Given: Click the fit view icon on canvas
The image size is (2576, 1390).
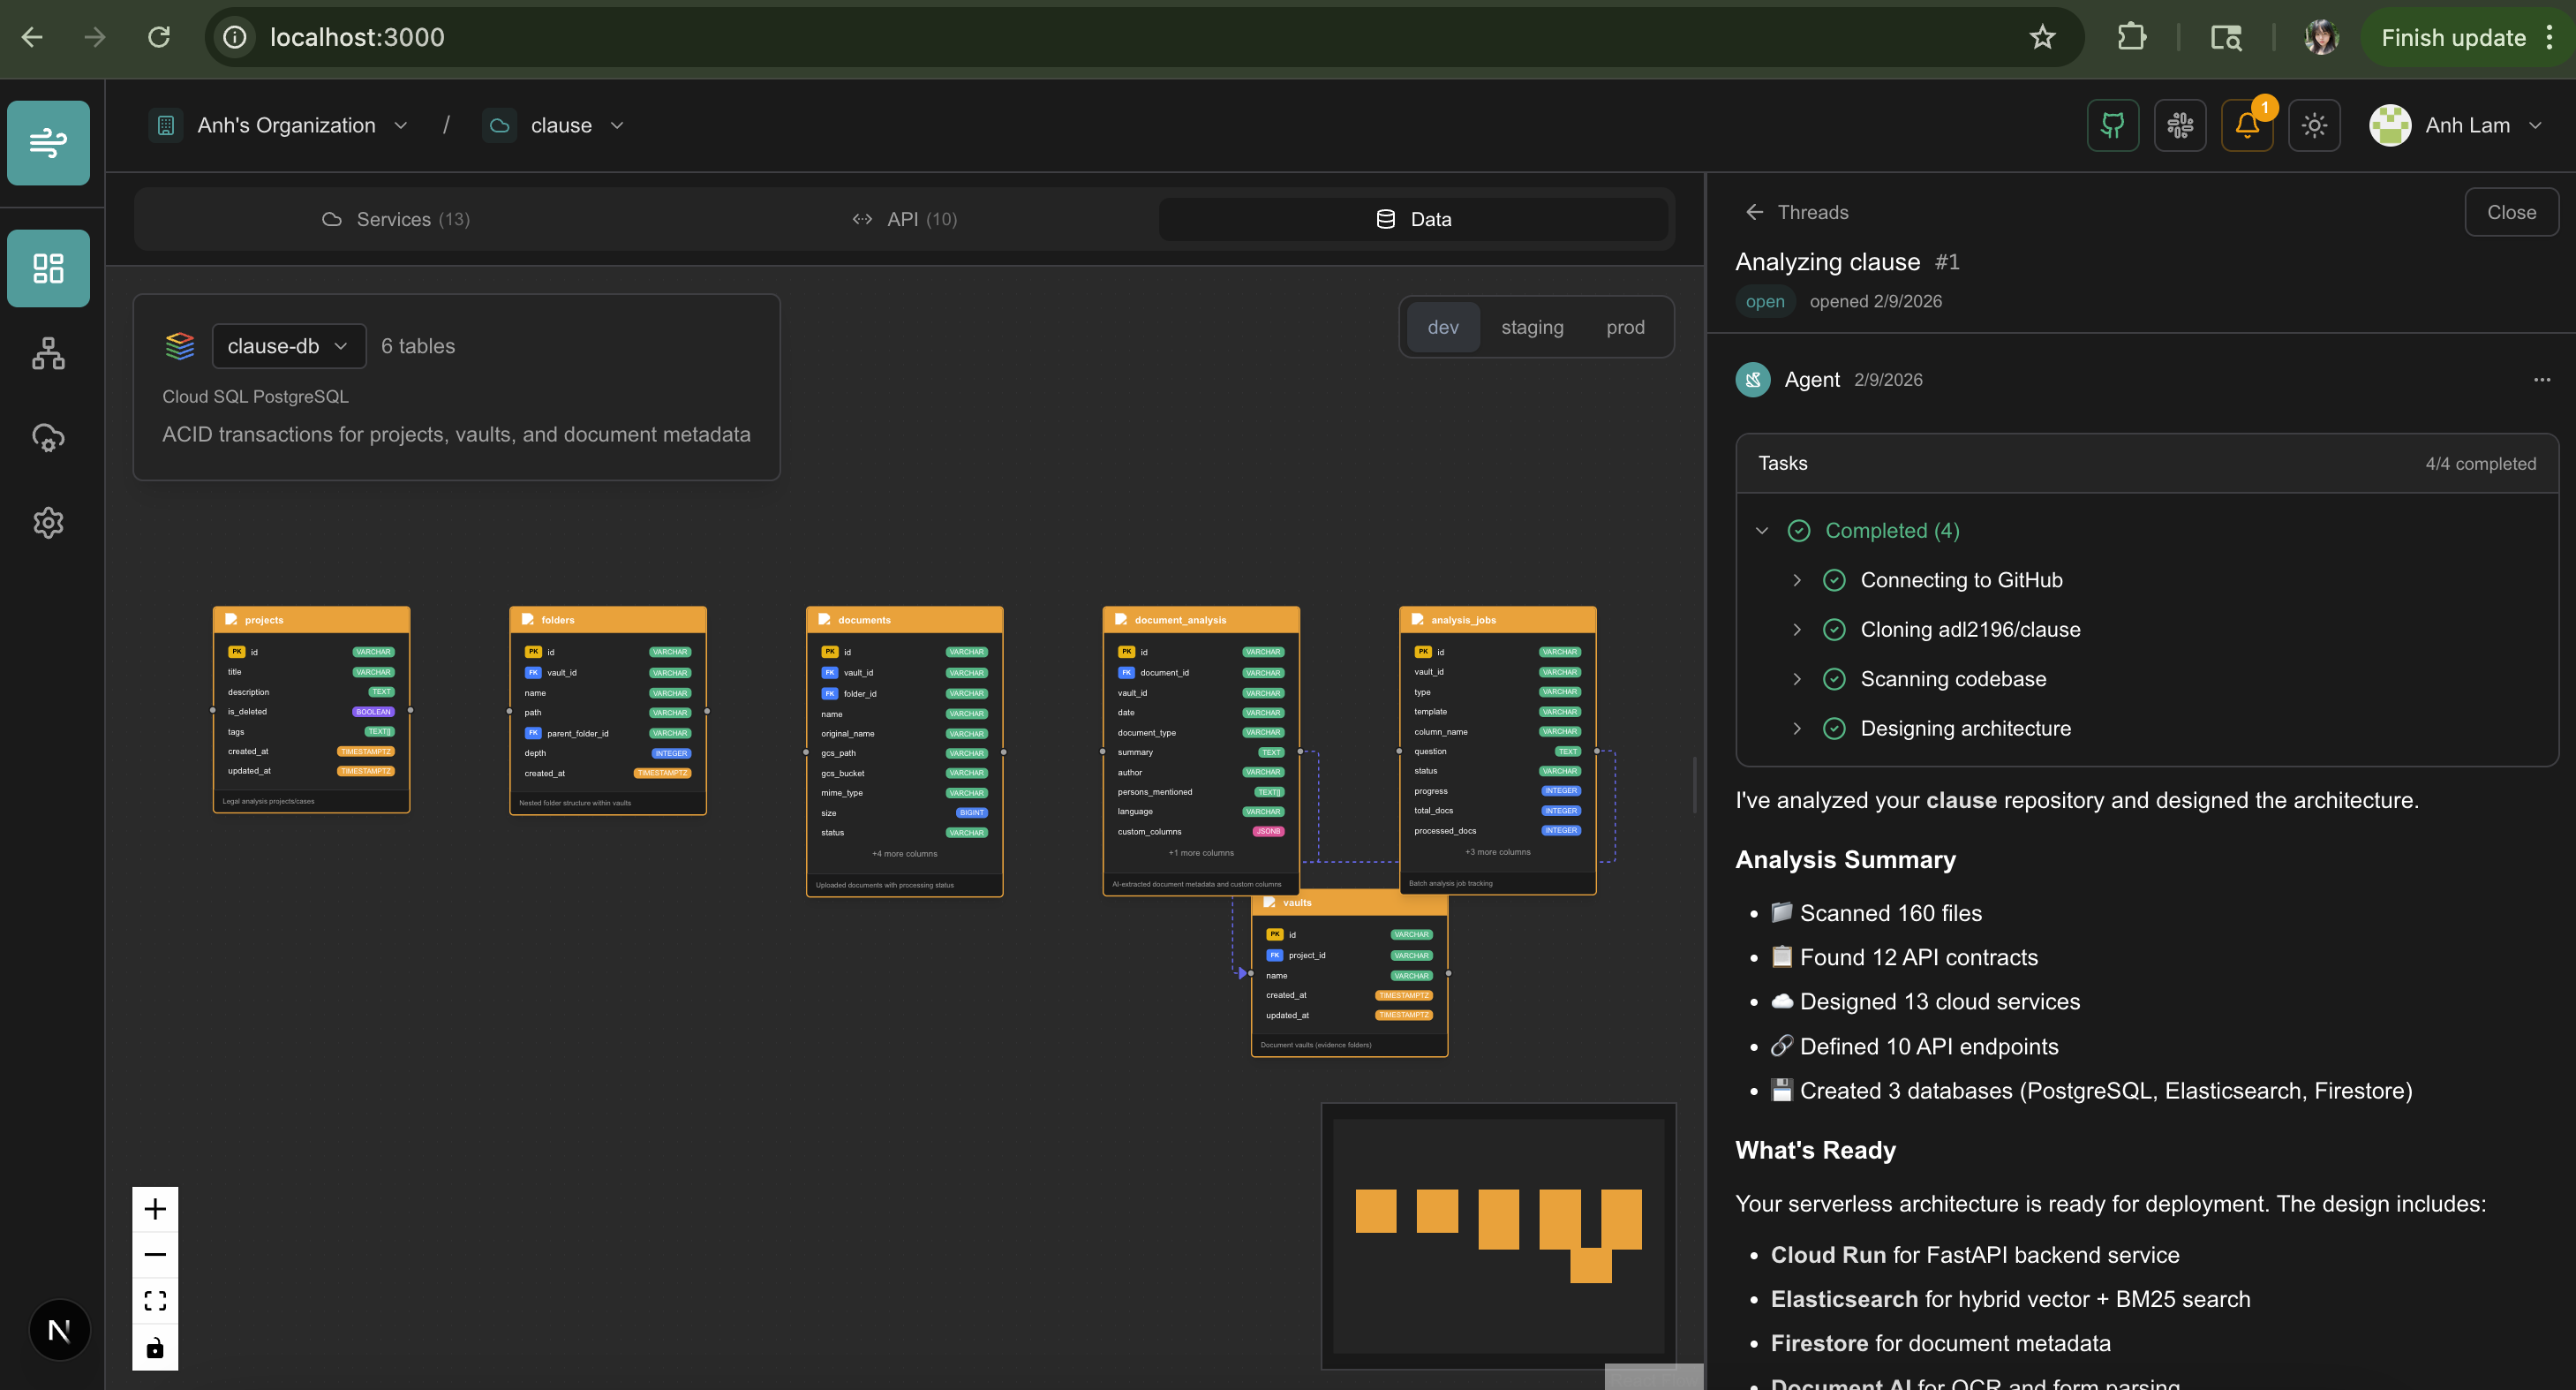Looking at the screenshot, I should pos(155,1300).
